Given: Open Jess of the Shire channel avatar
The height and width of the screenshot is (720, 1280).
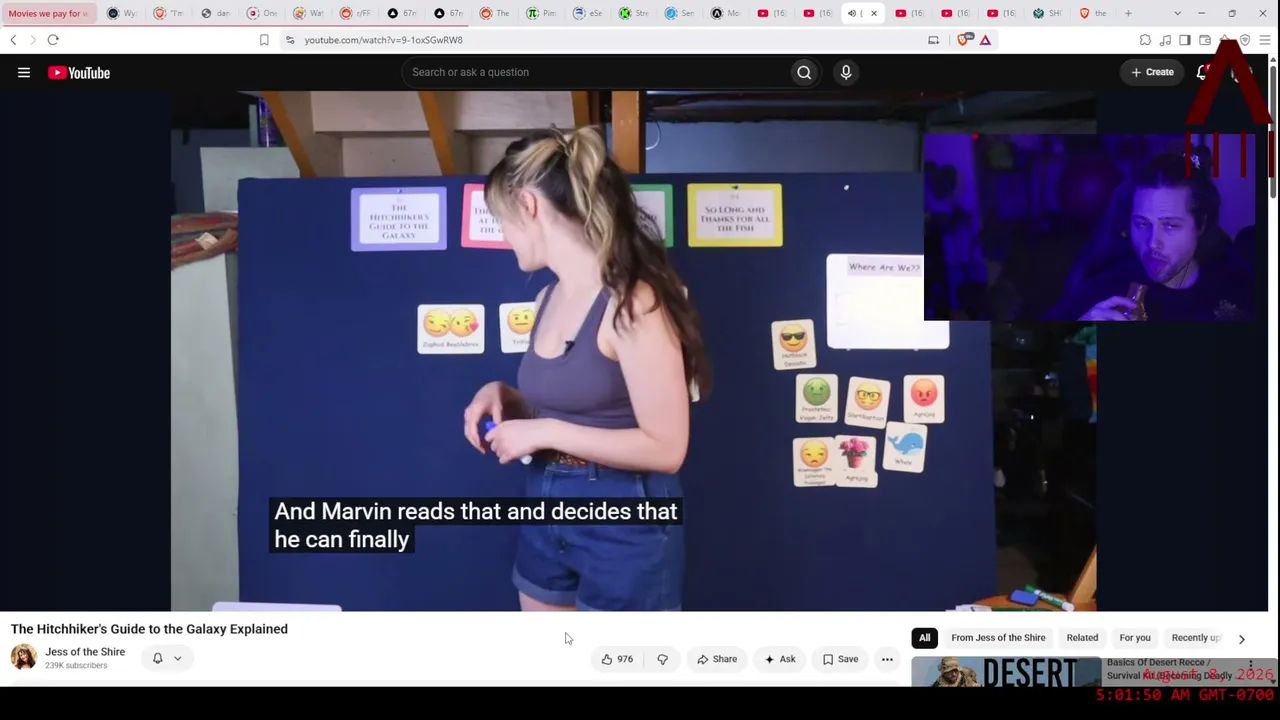Looking at the screenshot, I should [x=24, y=657].
